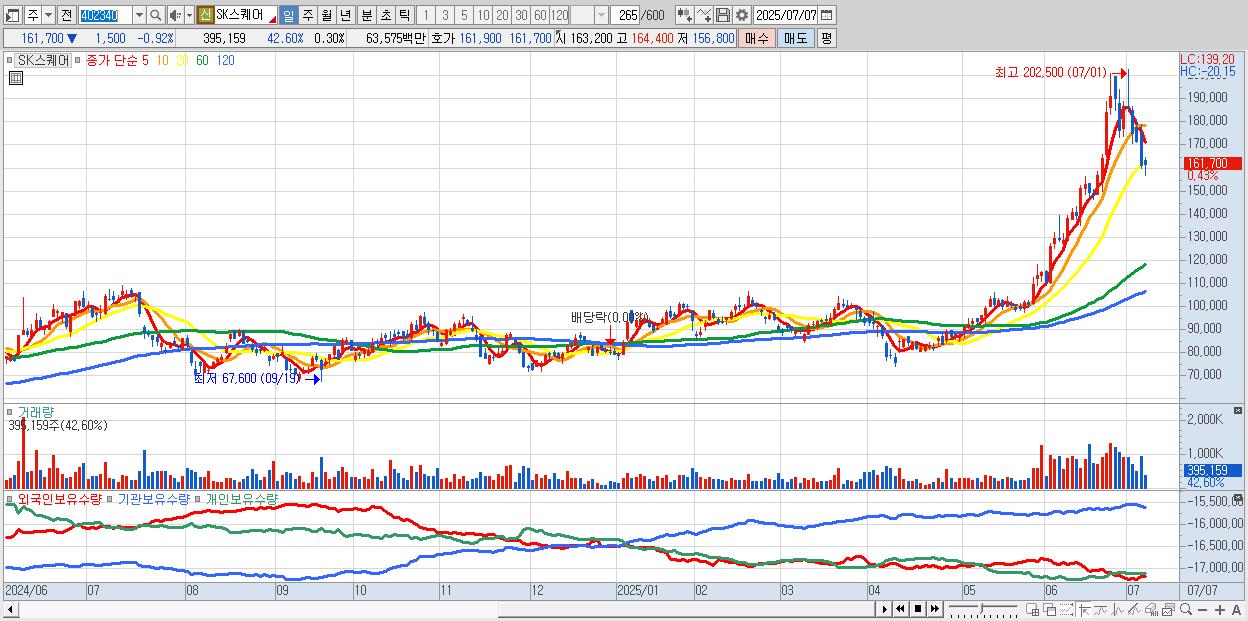Image resolution: width=1248 pixels, height=621 pixels.
Task: Click the window tile layout icon
Action: [x=1032, y=610]
